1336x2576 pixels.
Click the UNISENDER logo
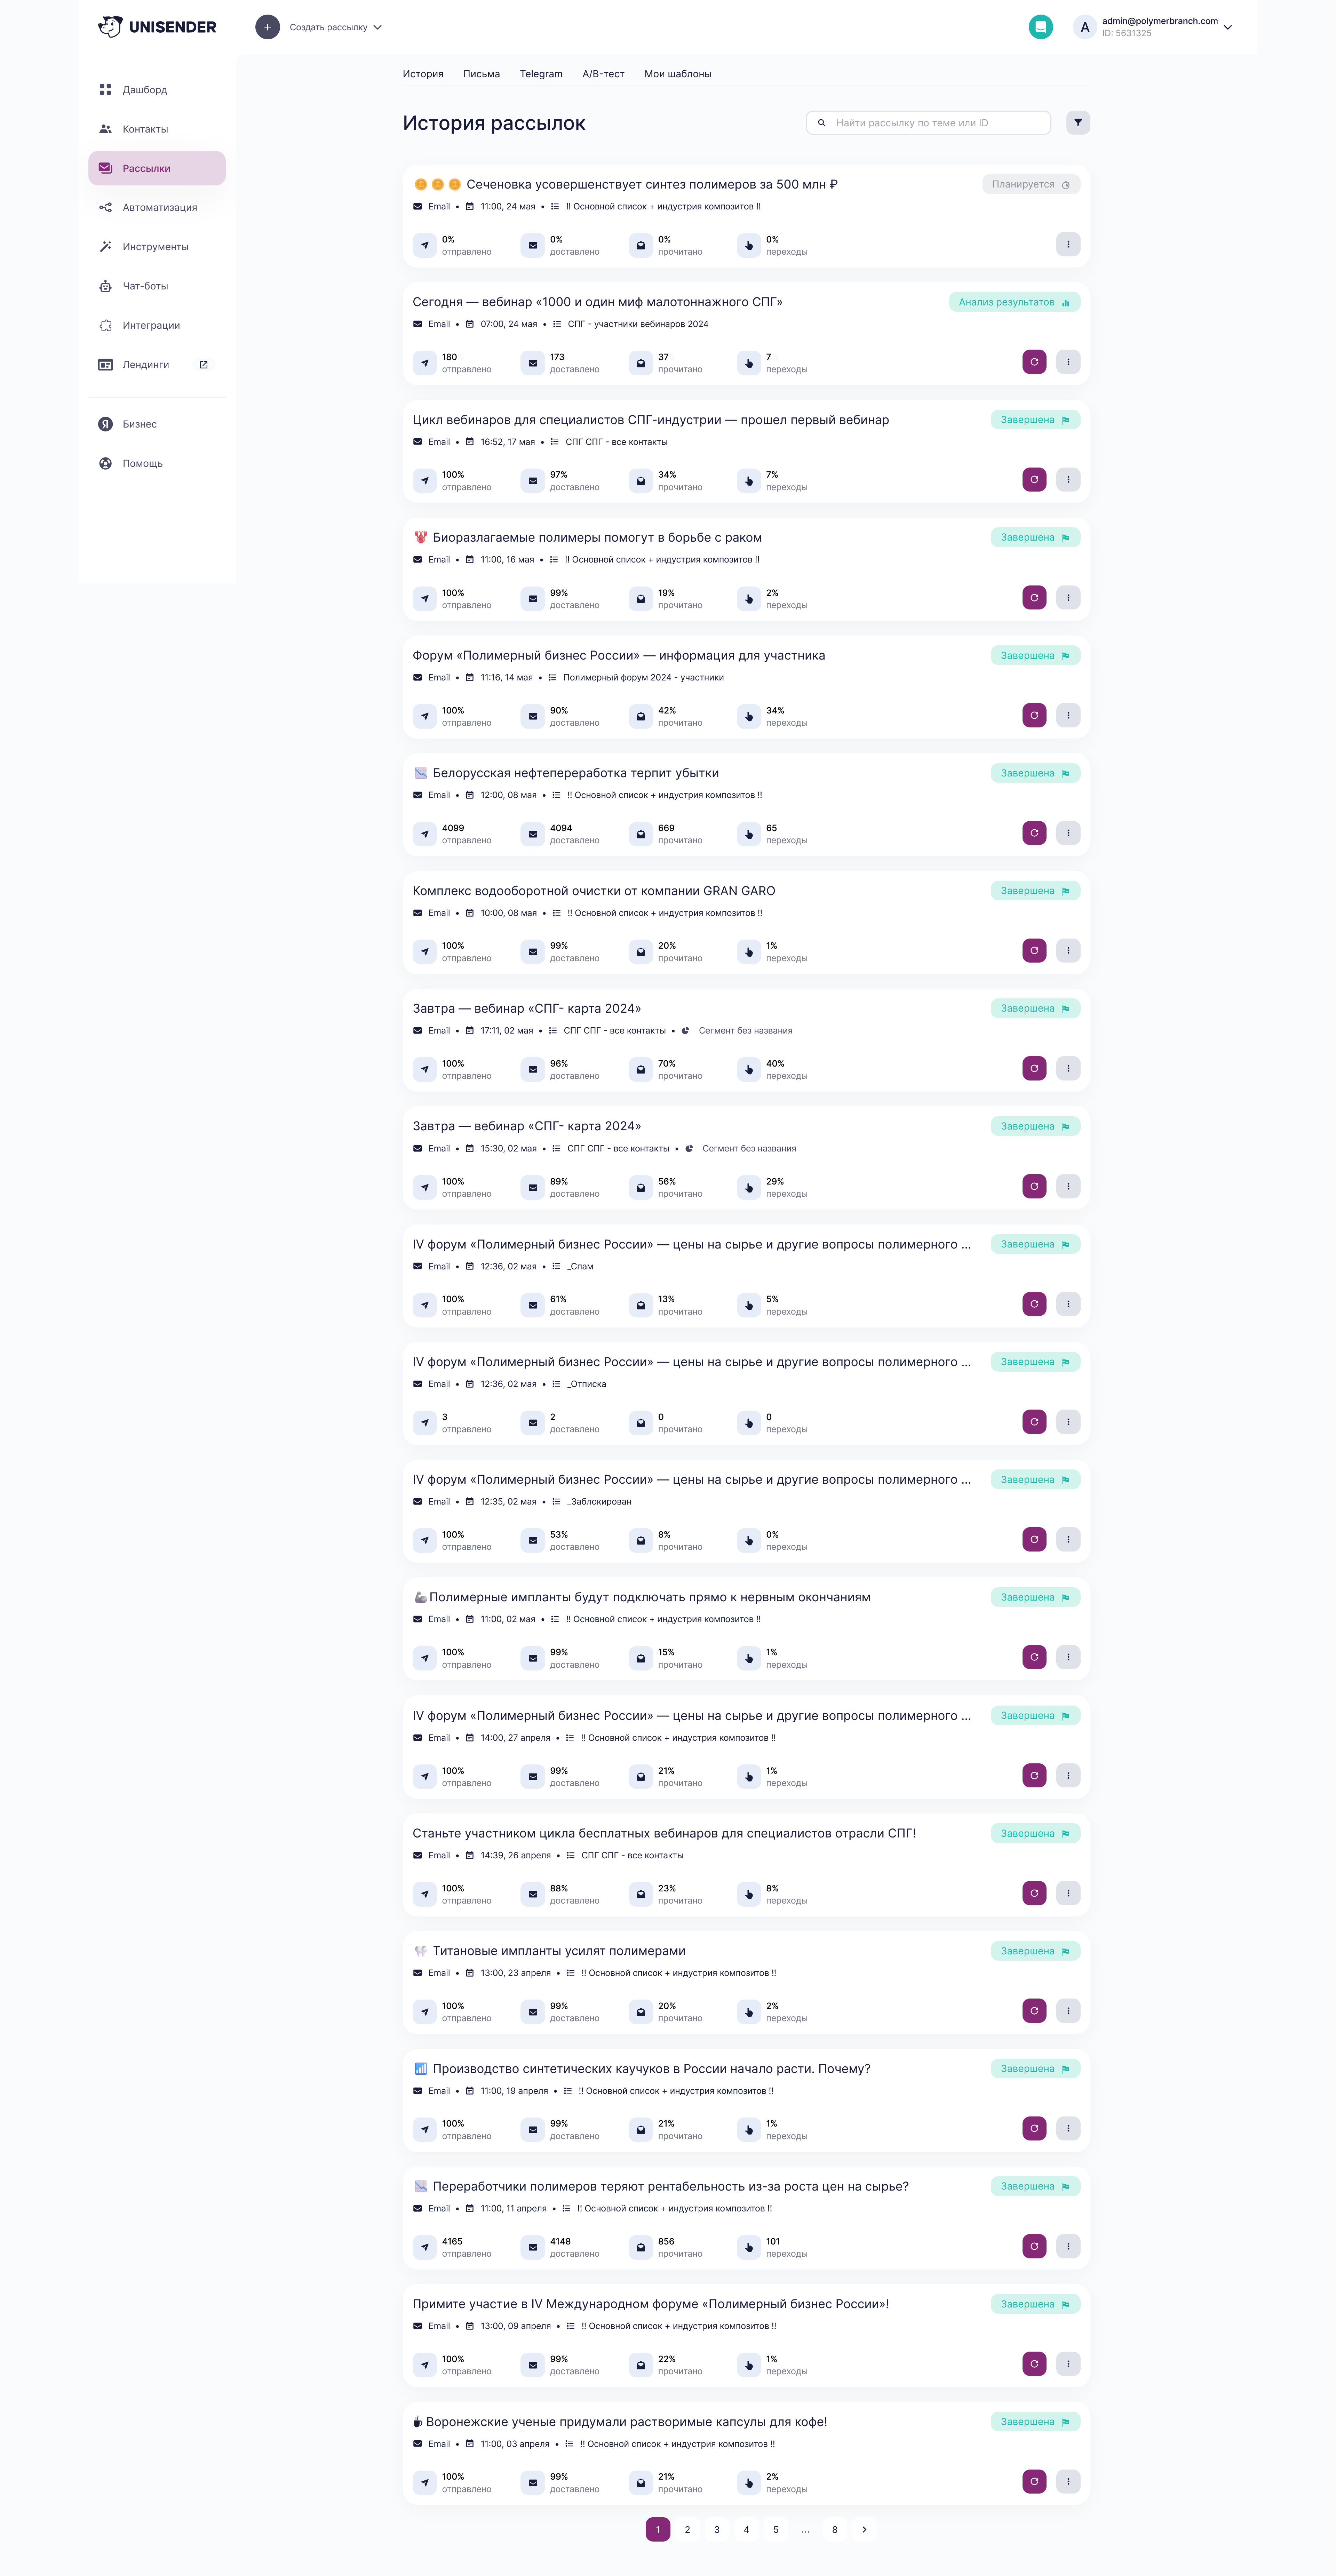coord(158,27)
